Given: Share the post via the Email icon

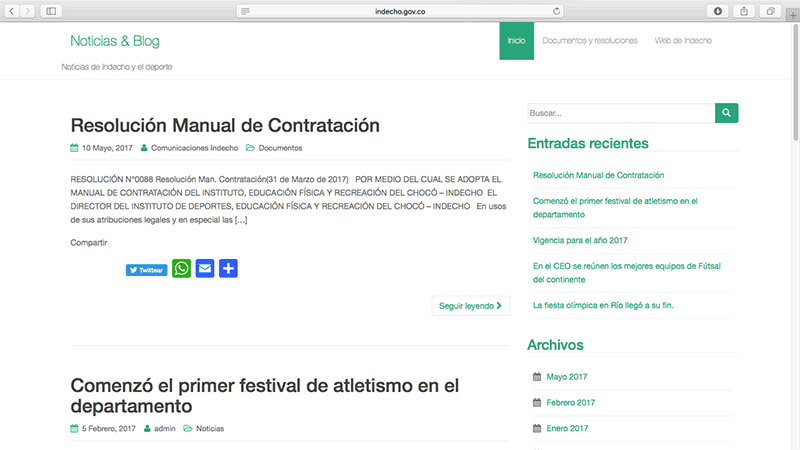Looking at the screenshot, I should (205, 268).
